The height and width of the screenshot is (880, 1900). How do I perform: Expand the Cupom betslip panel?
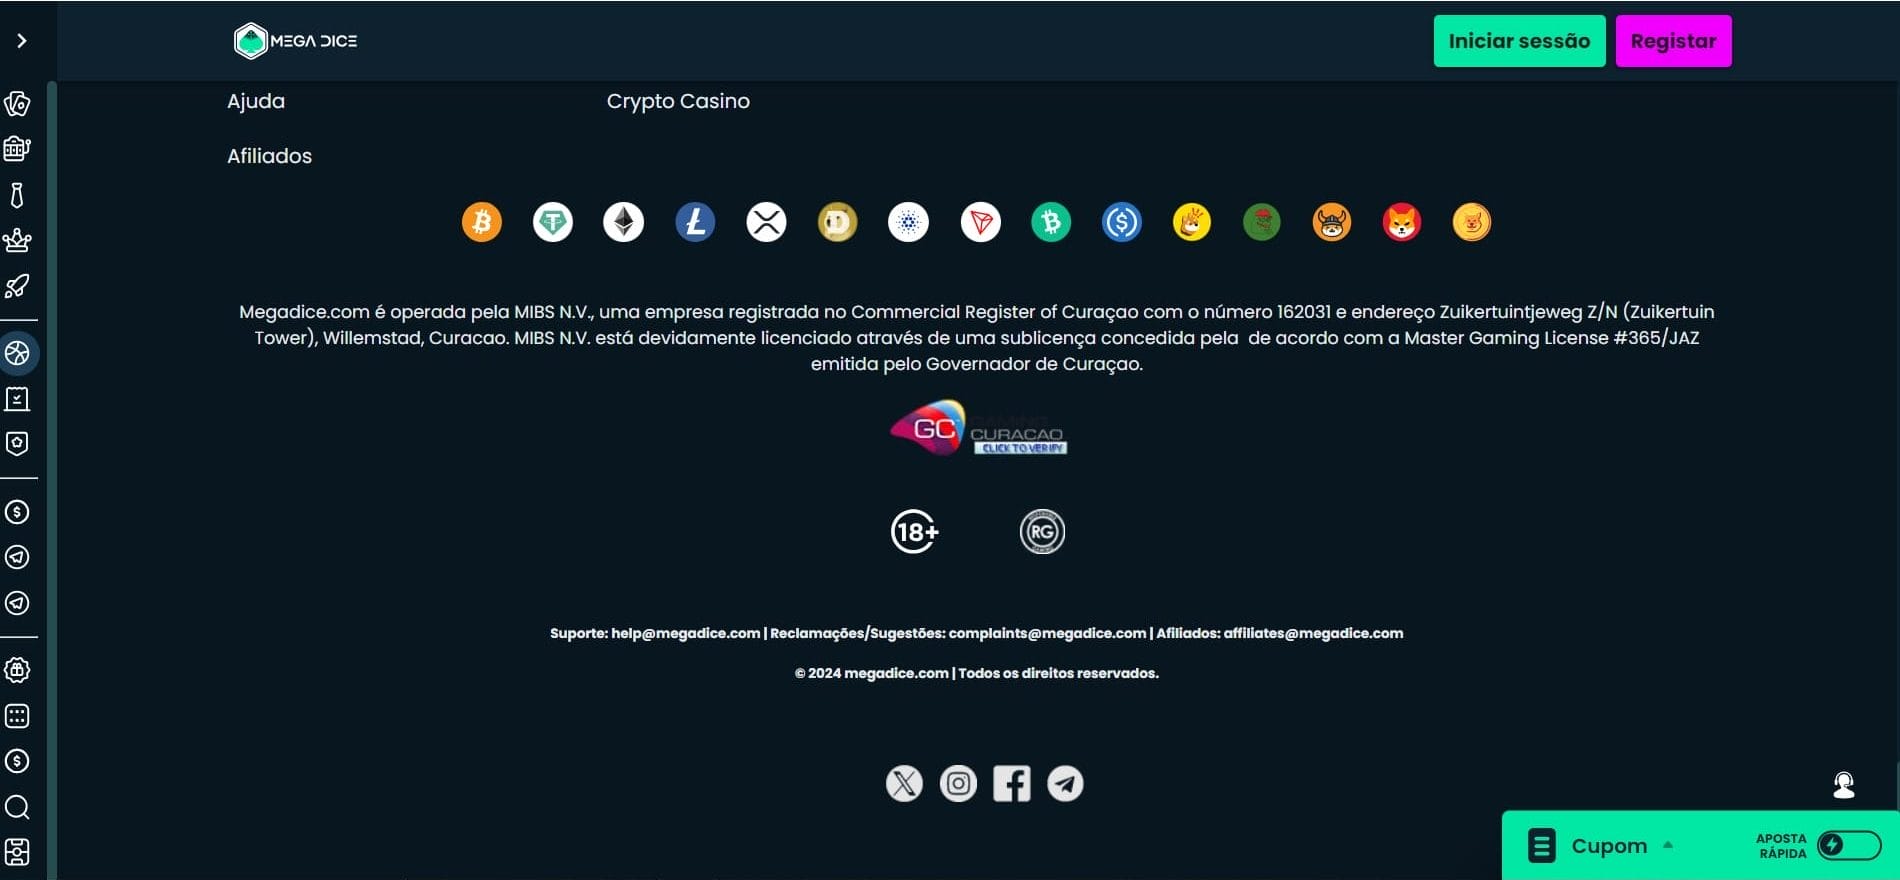tap(1602, 846)
